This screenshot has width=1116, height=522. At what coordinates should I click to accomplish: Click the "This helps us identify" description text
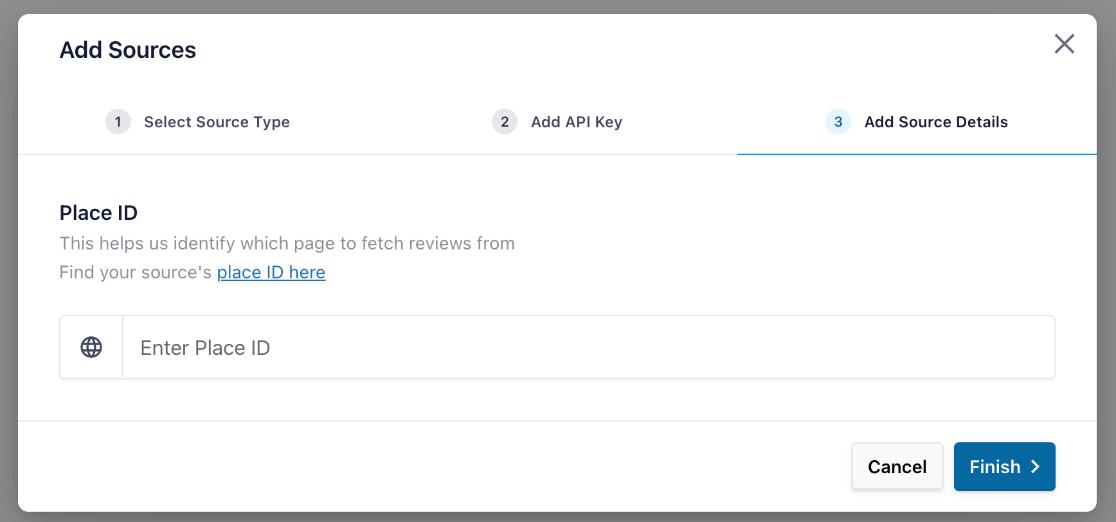[x=287, y=243]
